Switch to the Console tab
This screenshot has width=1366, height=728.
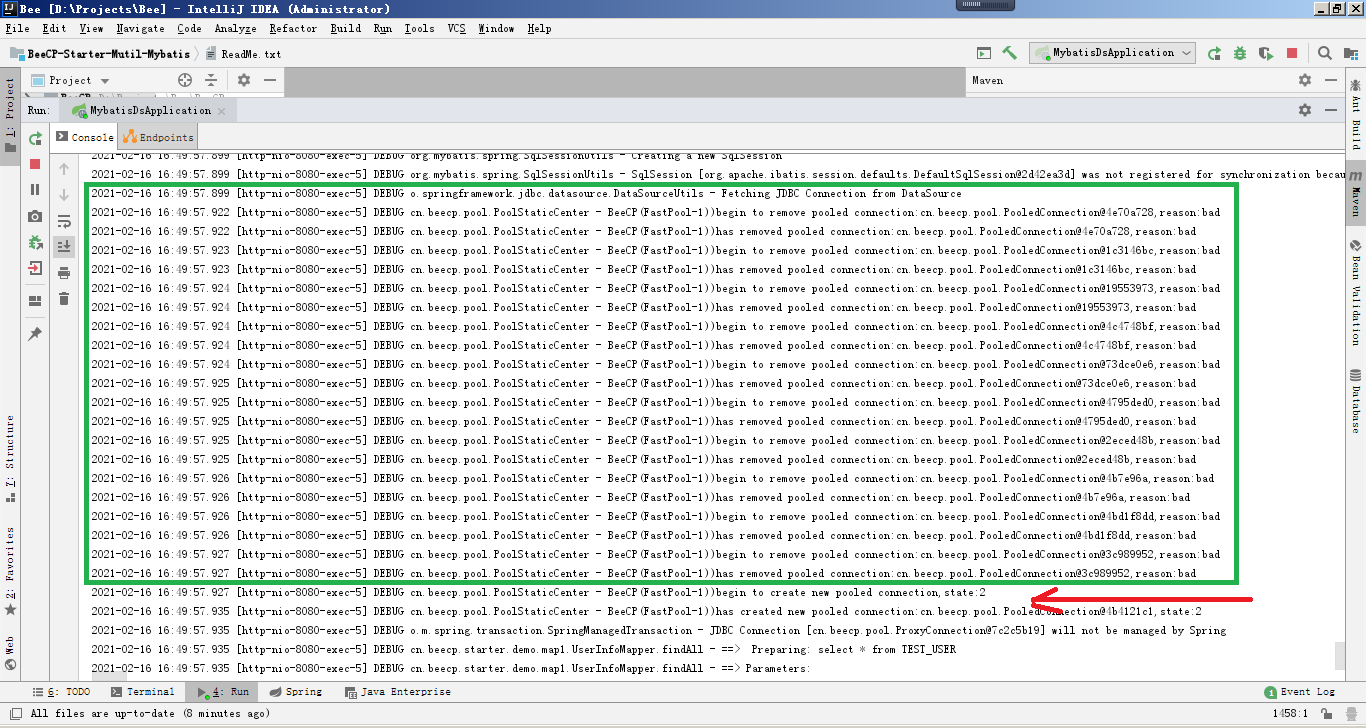click(85, 137)
